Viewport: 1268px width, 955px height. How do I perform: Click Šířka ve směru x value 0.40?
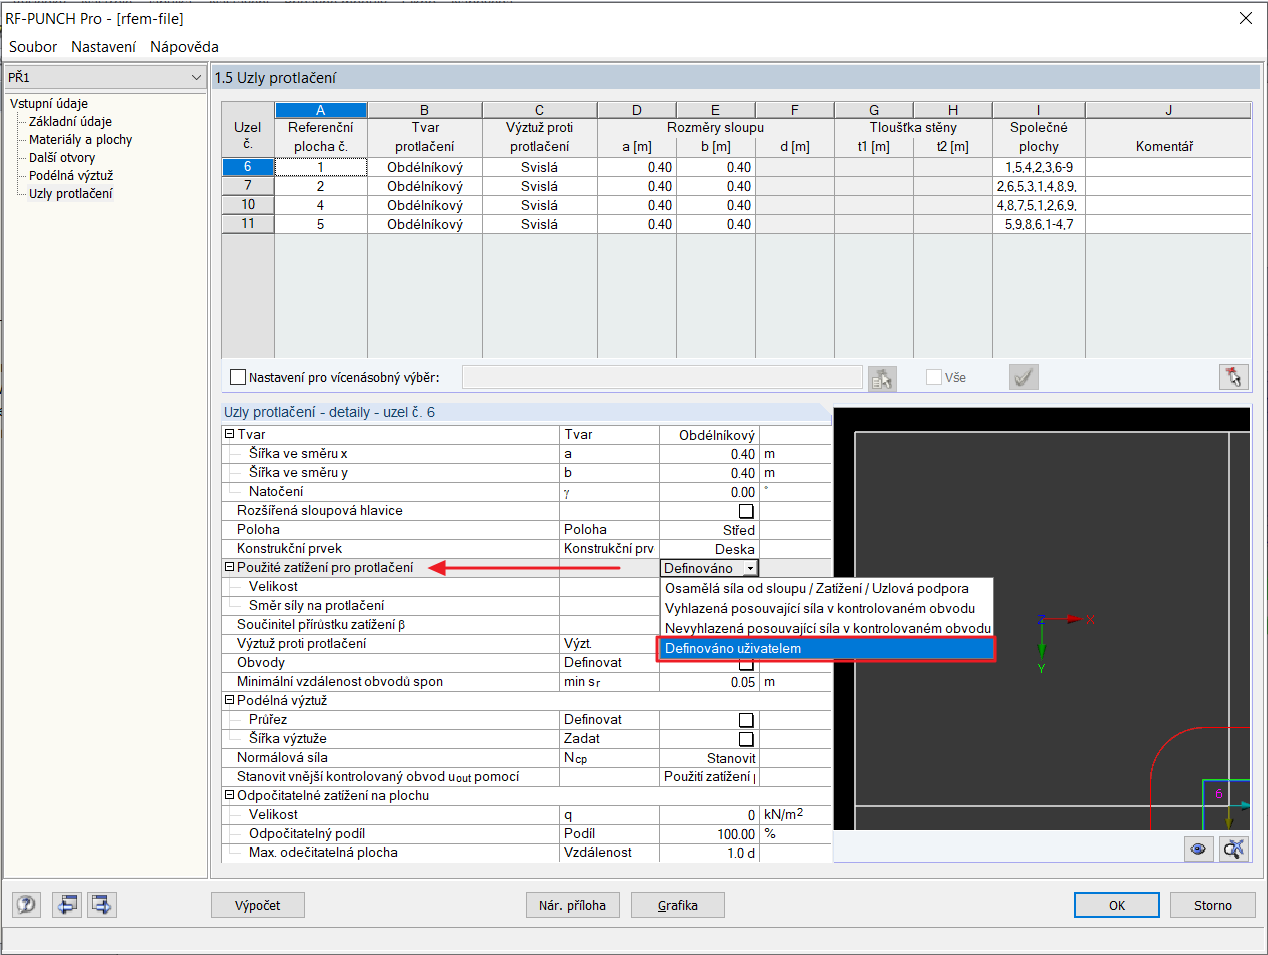point(709,454)
